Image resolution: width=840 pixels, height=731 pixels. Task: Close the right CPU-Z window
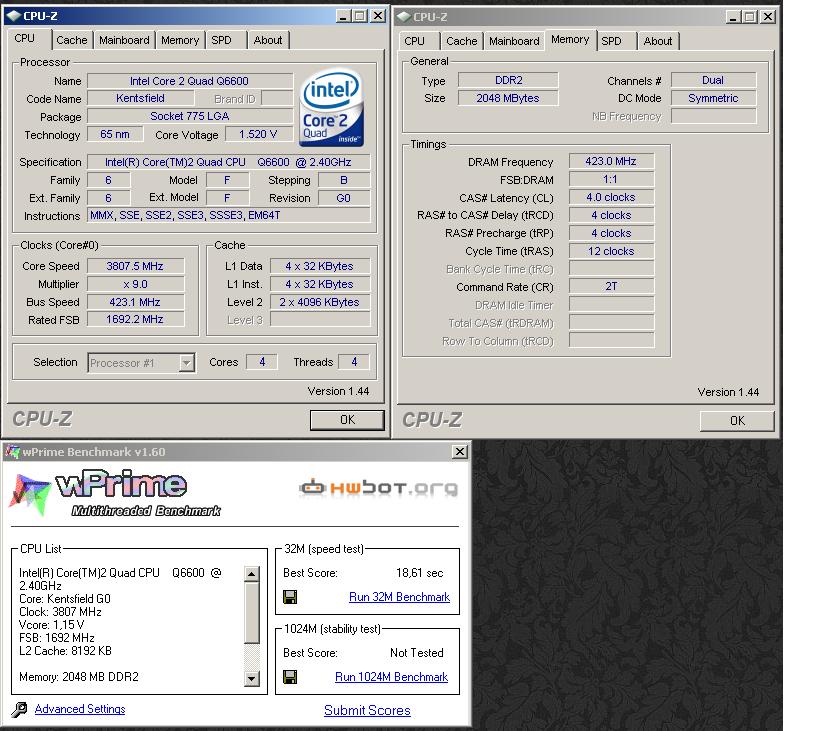tap(768, 17)
